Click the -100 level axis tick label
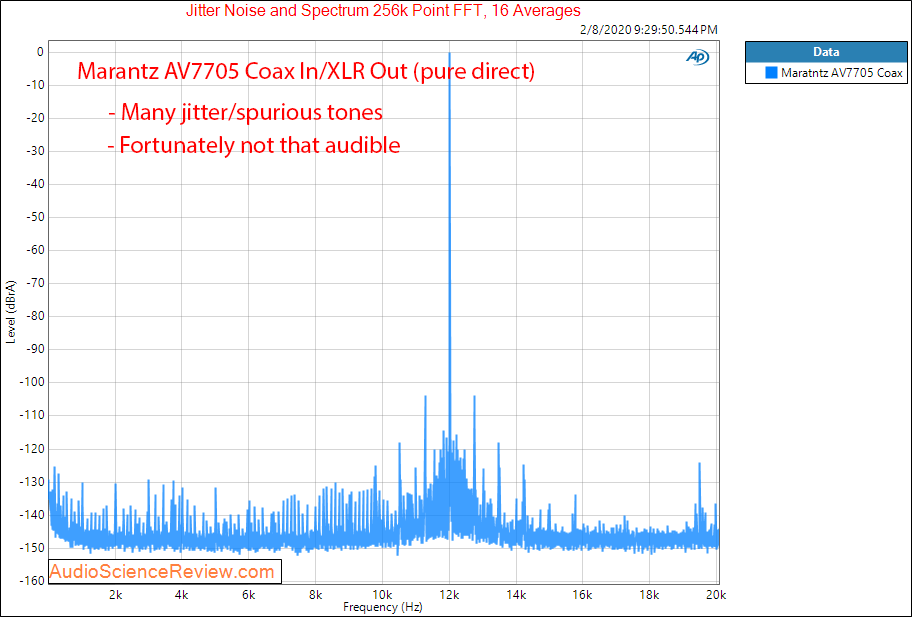This screenshot has width=912, height=617. 31,383
